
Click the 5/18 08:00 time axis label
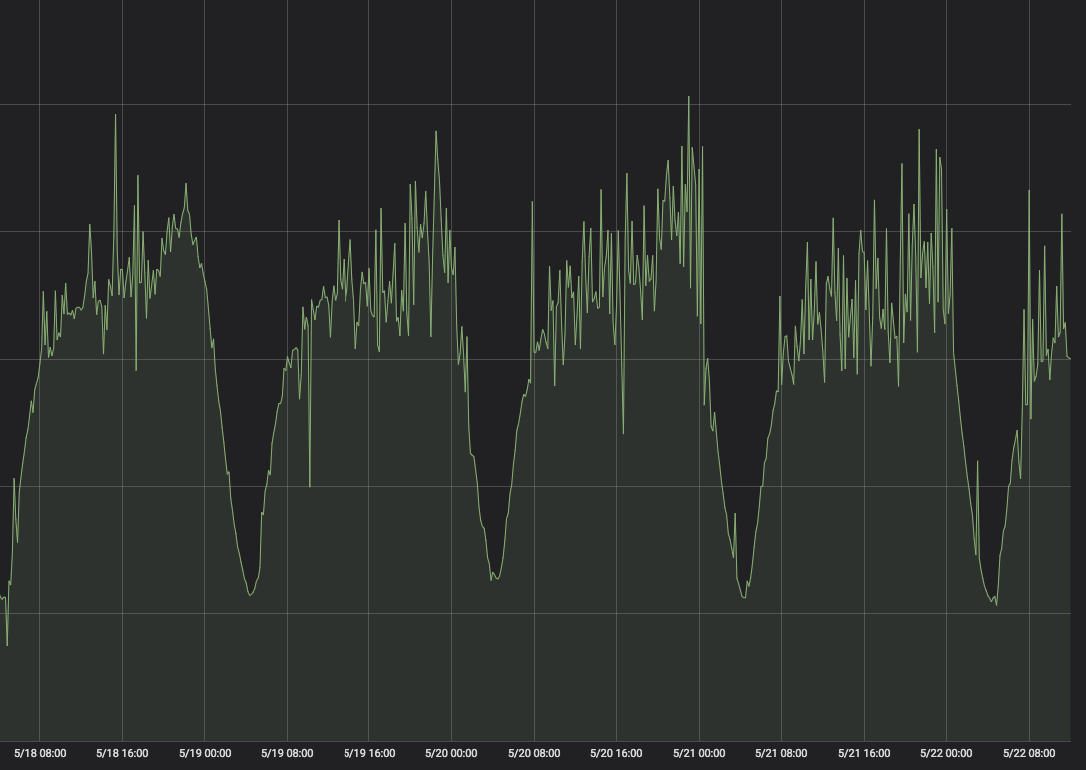40,753
